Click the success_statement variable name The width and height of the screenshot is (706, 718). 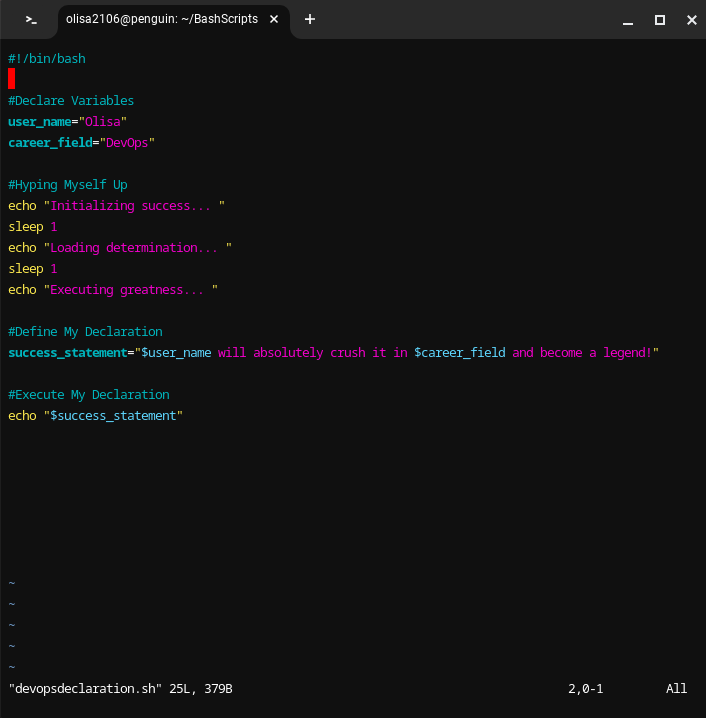[68, 353]
